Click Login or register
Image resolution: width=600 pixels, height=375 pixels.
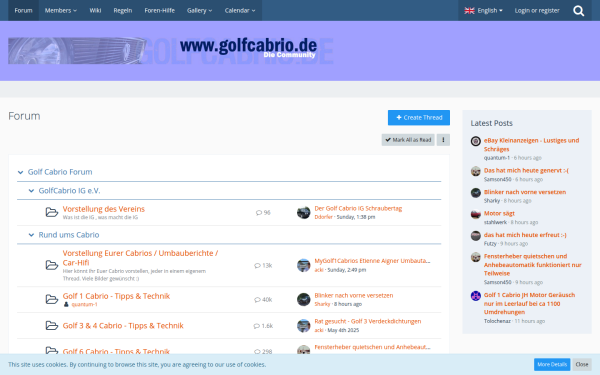[x=537, y=10]
